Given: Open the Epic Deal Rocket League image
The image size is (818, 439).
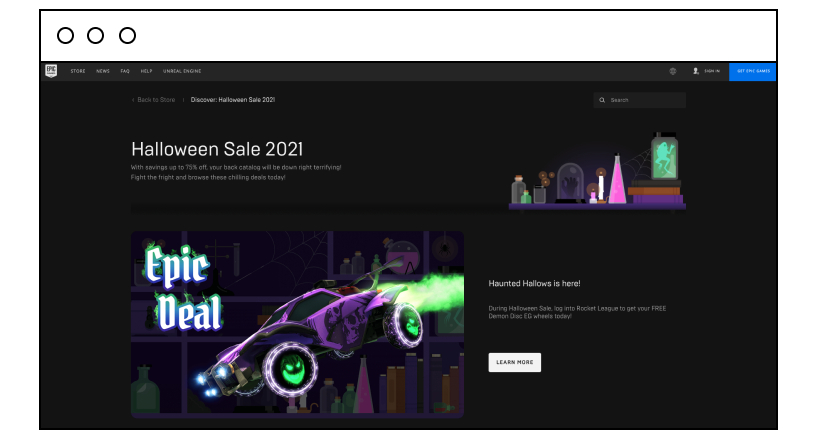Looking at the screenshot, I should pos(297,324).
